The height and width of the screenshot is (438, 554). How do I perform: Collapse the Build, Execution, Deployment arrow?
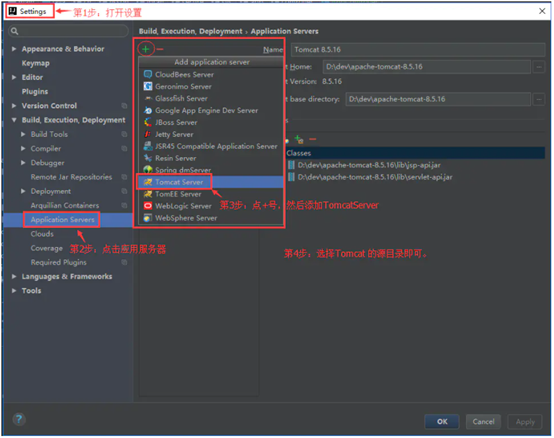click(14, 120)
